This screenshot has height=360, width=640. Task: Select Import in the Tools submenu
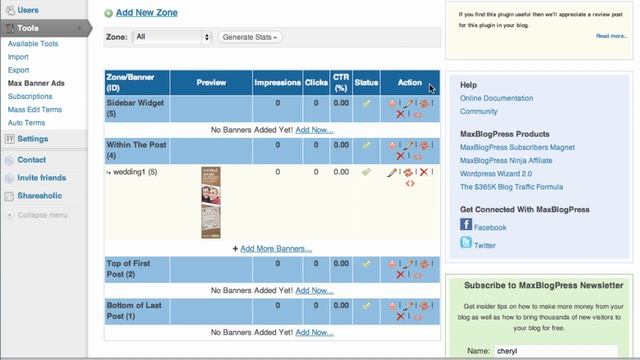(18, 57)
